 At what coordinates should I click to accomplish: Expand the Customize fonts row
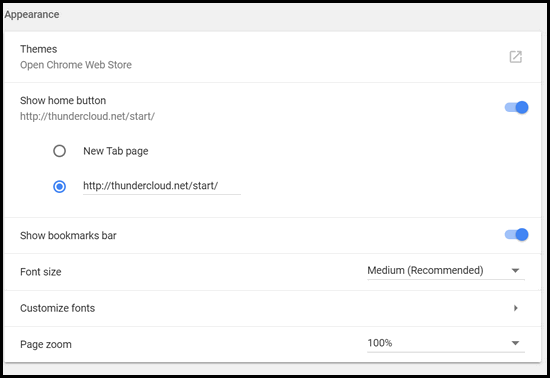[272, 309]
